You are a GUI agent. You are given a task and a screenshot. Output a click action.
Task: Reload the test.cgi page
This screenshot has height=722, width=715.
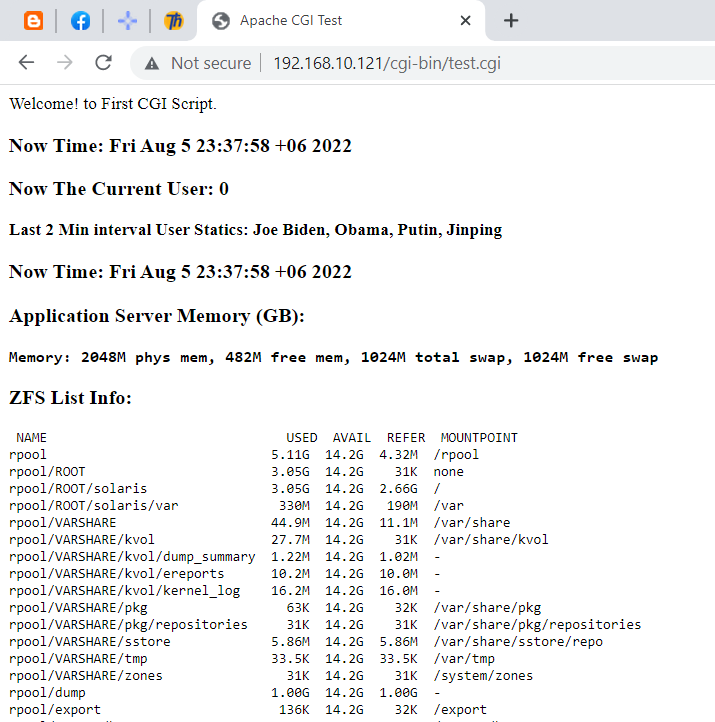[x=104, y=63]
